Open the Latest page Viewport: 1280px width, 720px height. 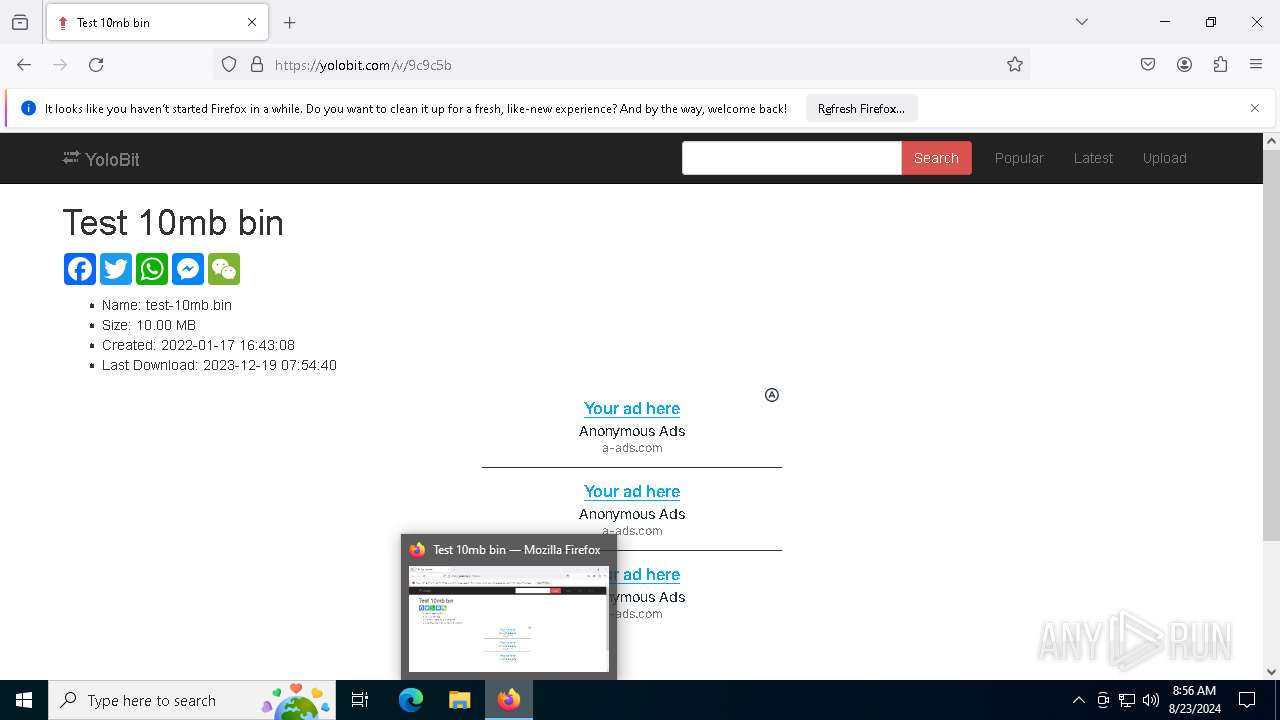click(1093, 158)
